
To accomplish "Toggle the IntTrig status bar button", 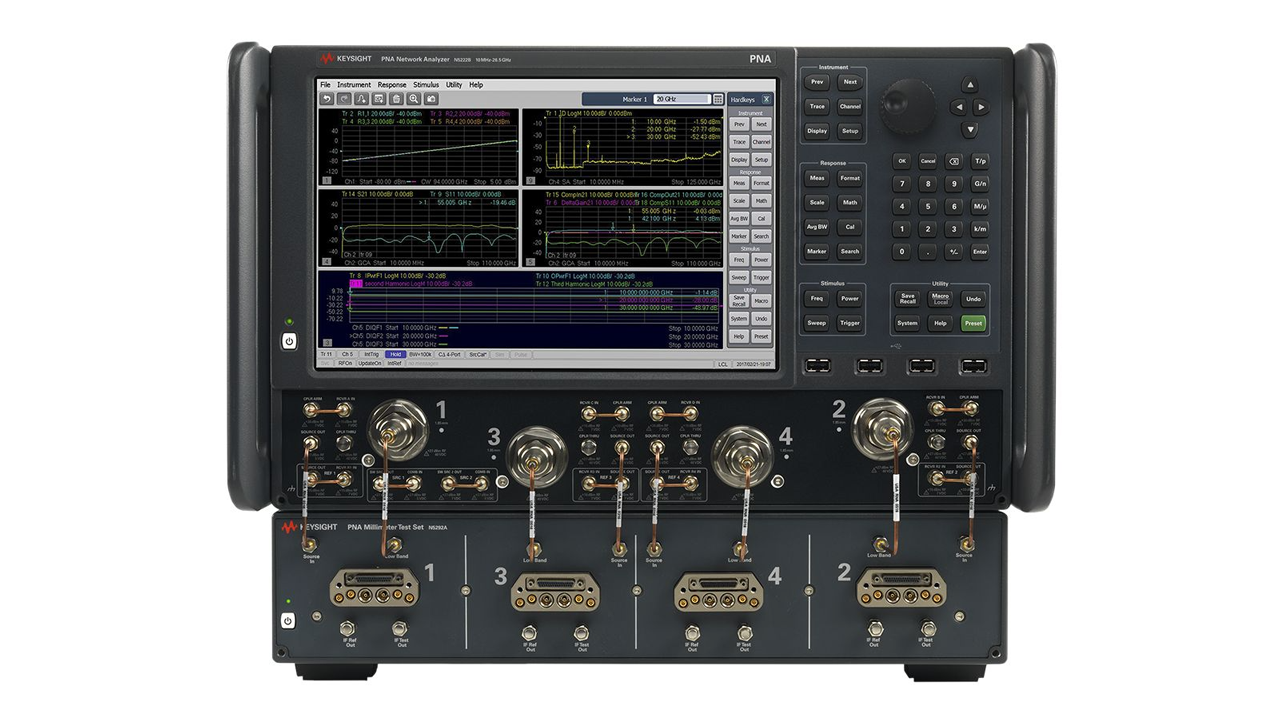I will pos(371,354).
